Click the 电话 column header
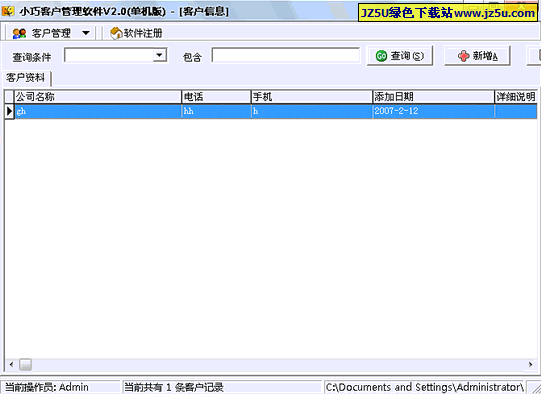Viewport: 541px width, 394px height. click(216, 97)
